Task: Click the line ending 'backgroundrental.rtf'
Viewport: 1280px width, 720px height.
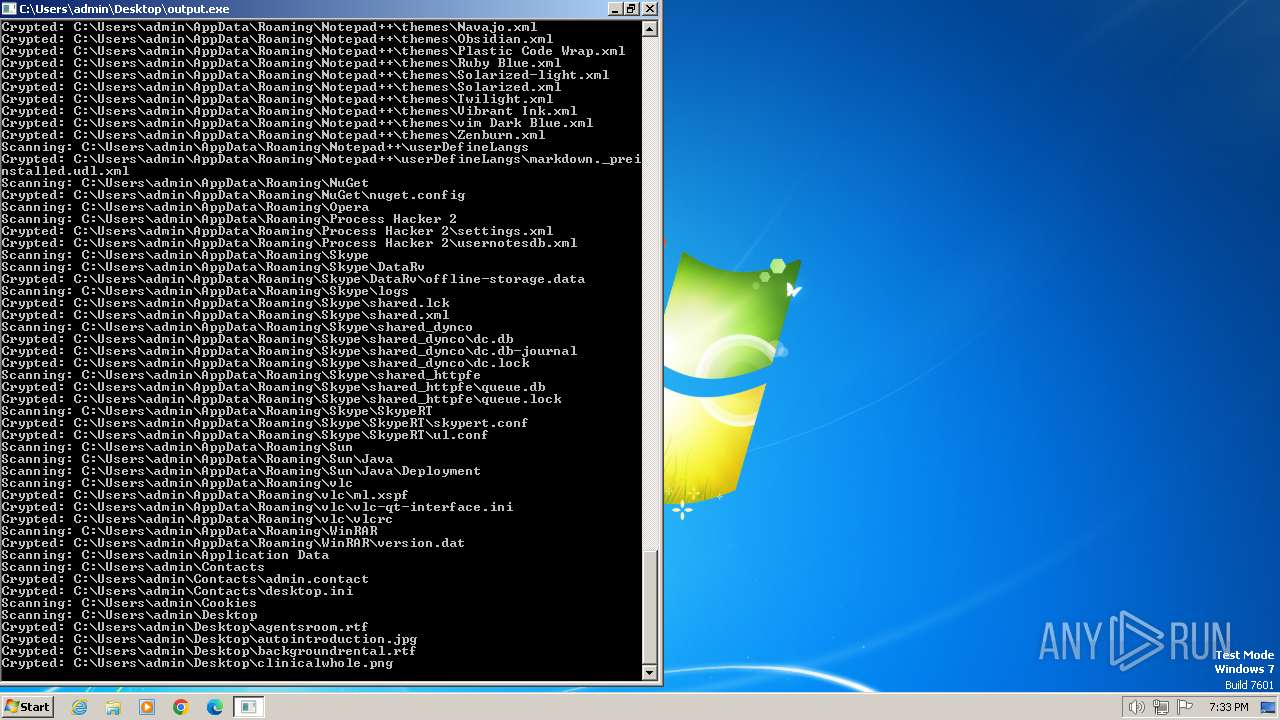Action: 209,651
